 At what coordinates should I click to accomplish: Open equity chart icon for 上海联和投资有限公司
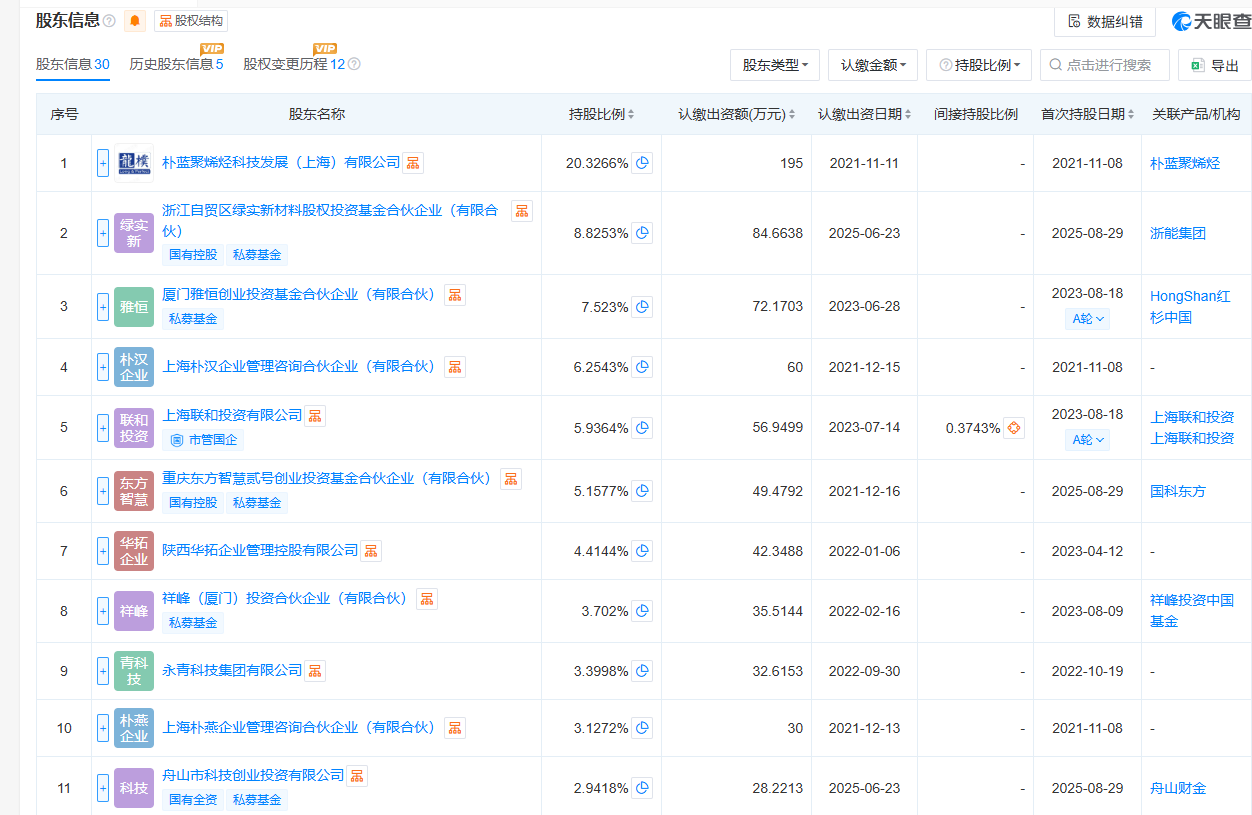coord(316,415)
